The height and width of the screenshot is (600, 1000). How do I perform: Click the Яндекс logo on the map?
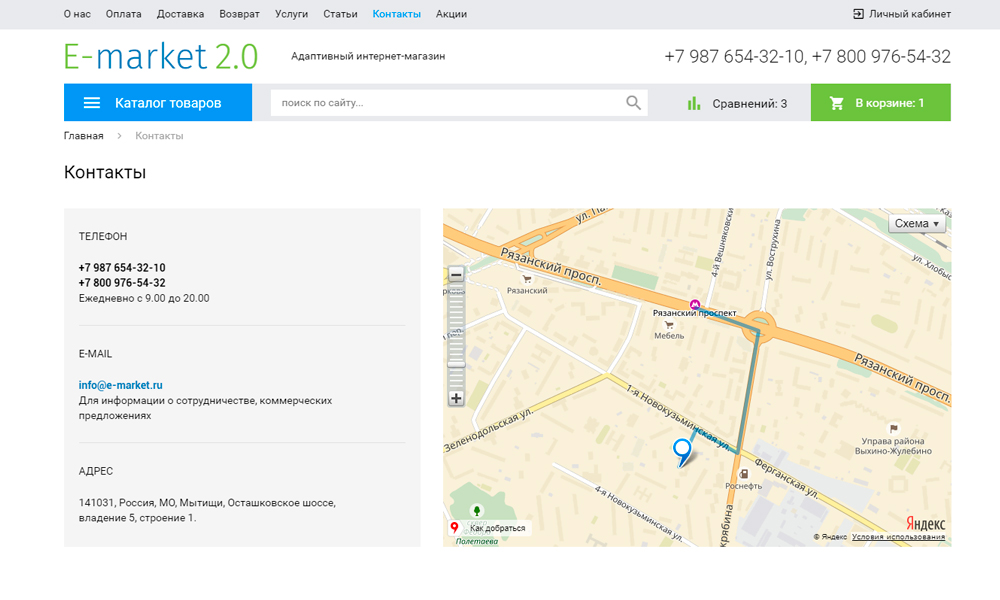click(925, 524)
